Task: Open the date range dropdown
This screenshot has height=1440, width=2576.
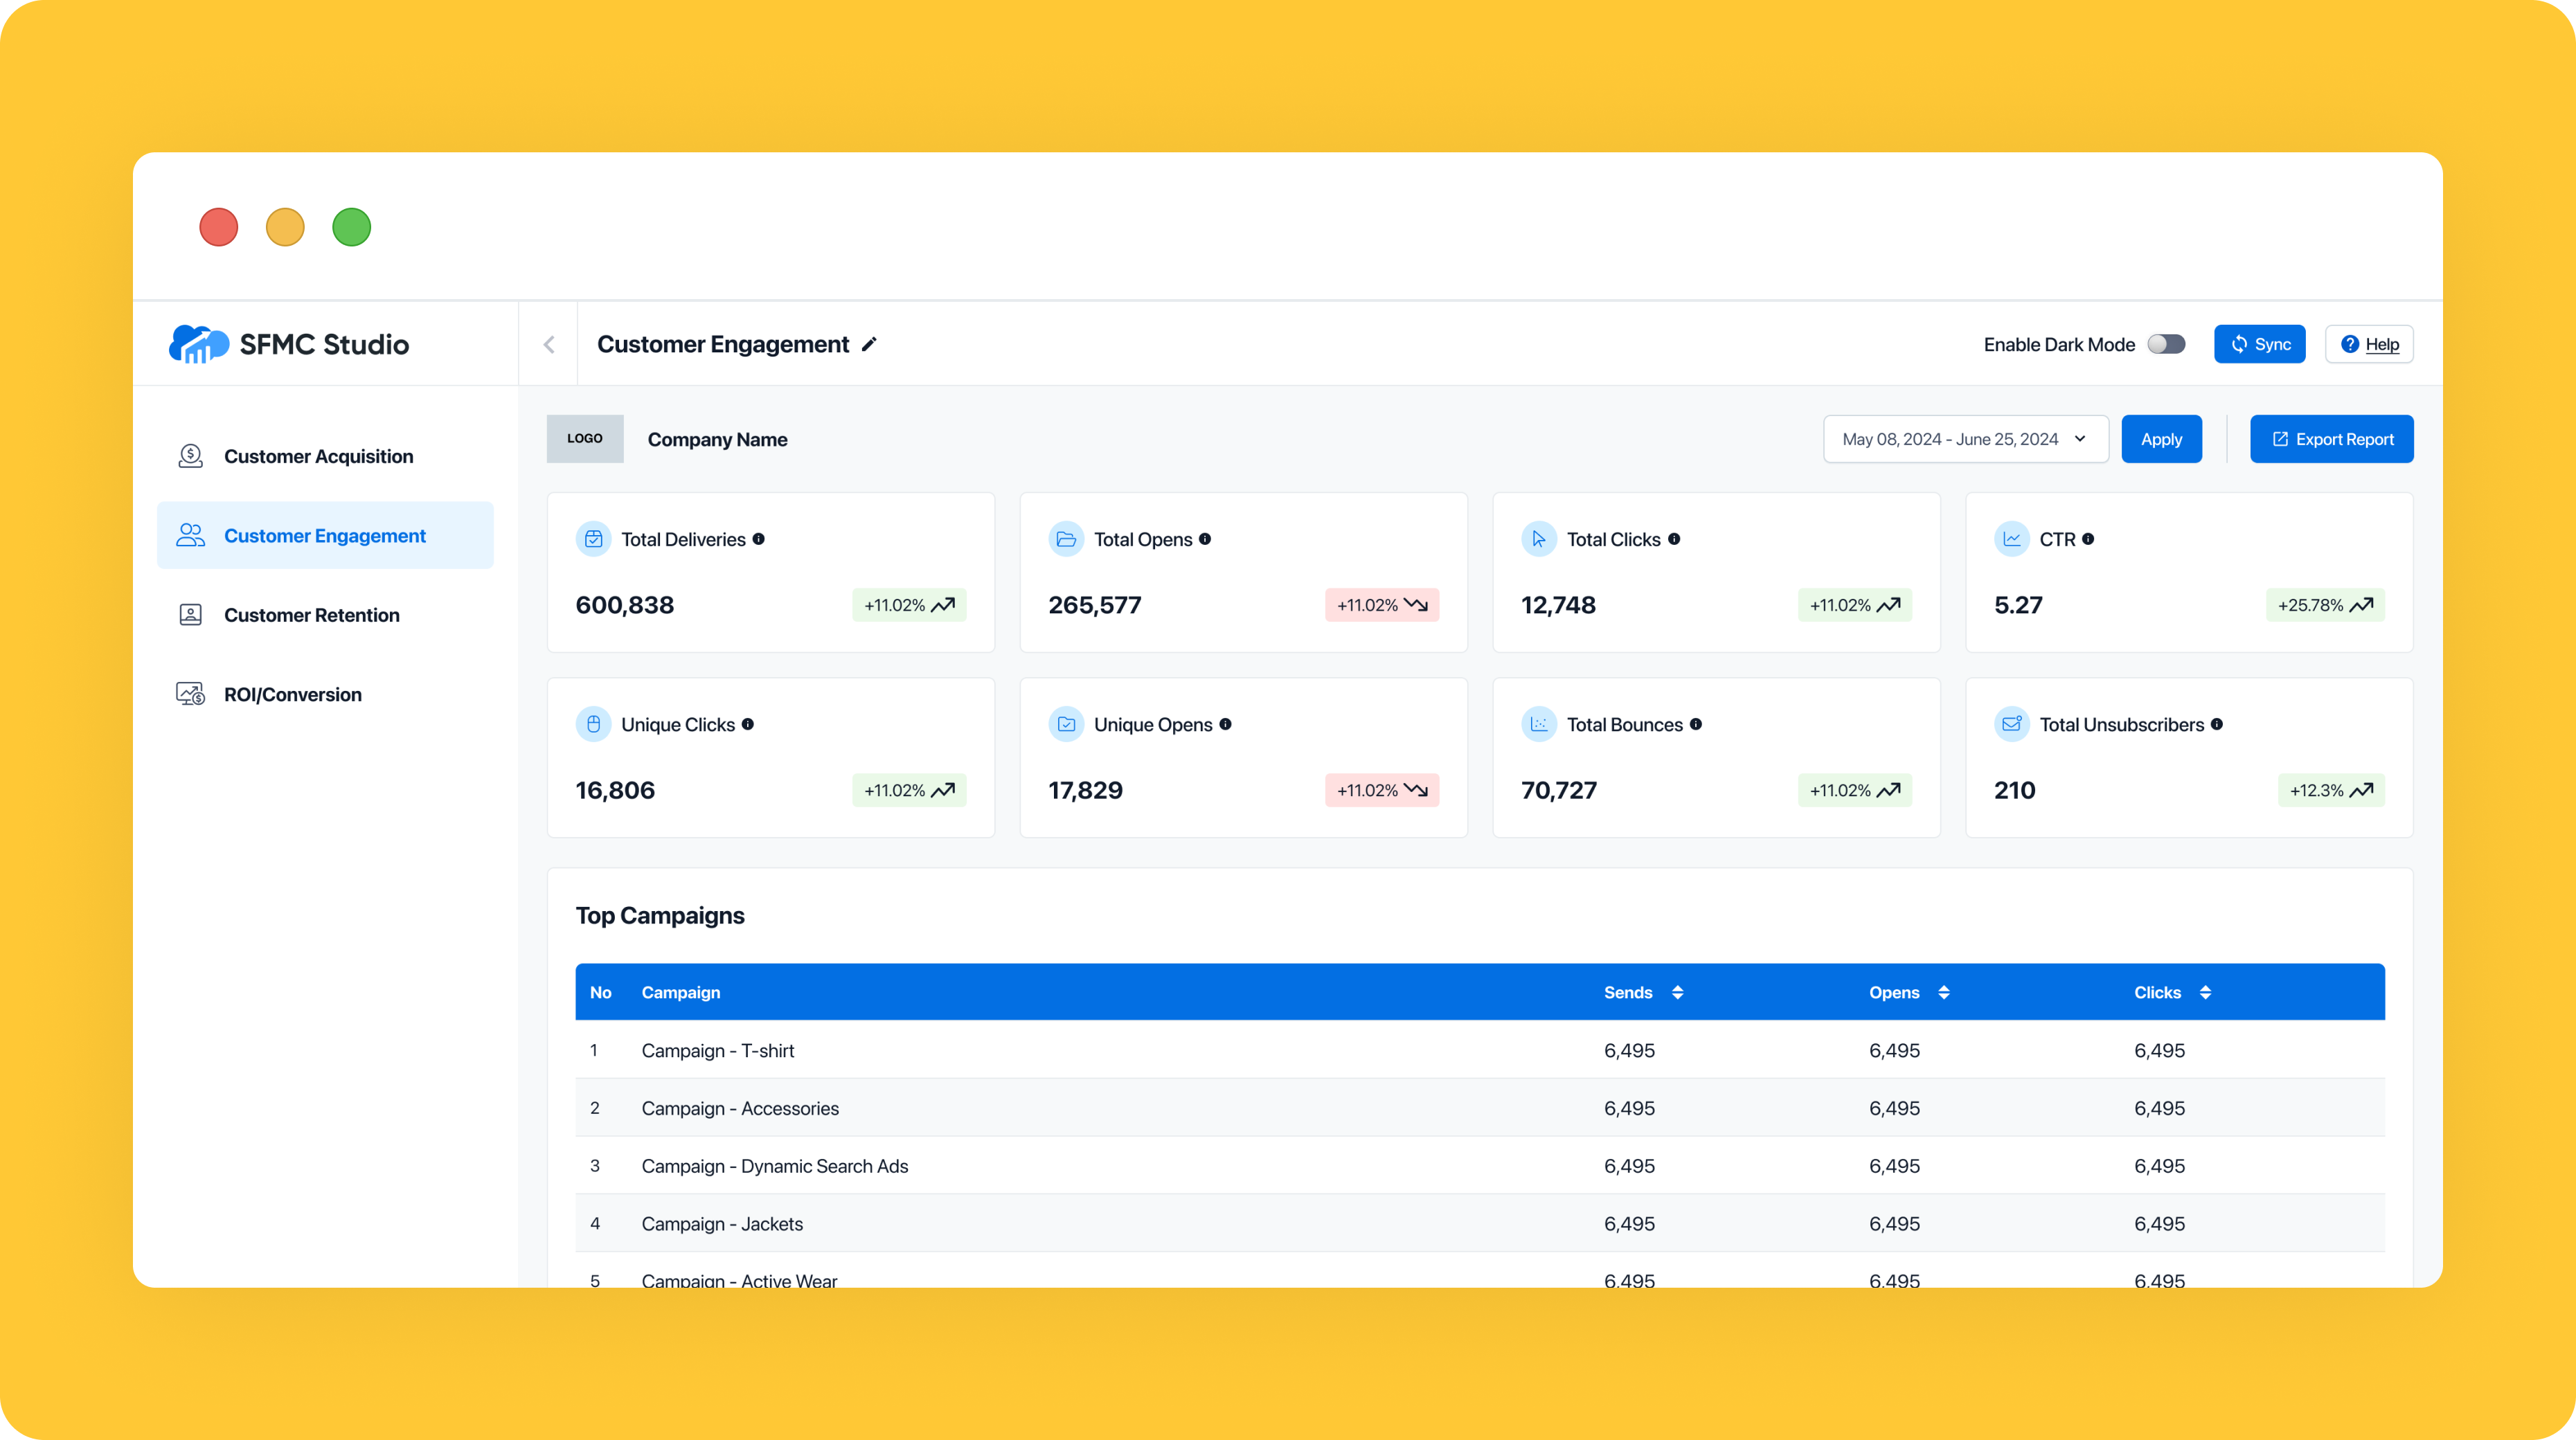Action: point(1965,439)
